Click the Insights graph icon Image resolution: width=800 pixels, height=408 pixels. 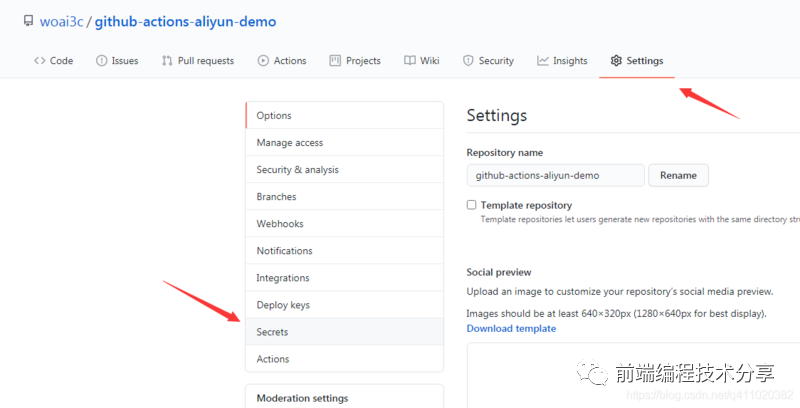[543, 61]
